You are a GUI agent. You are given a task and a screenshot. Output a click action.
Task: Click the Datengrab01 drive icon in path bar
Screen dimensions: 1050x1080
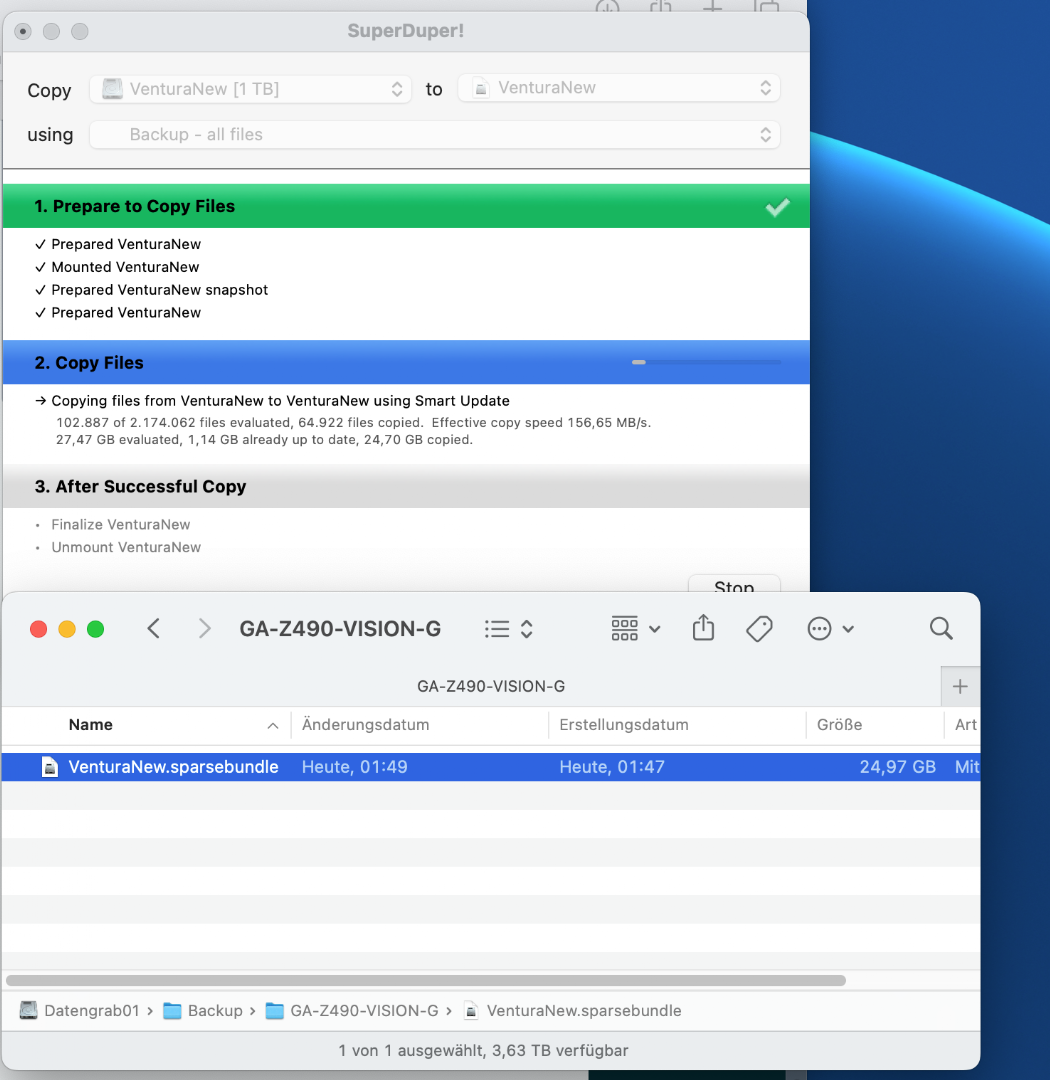[x=28, y=1010]
